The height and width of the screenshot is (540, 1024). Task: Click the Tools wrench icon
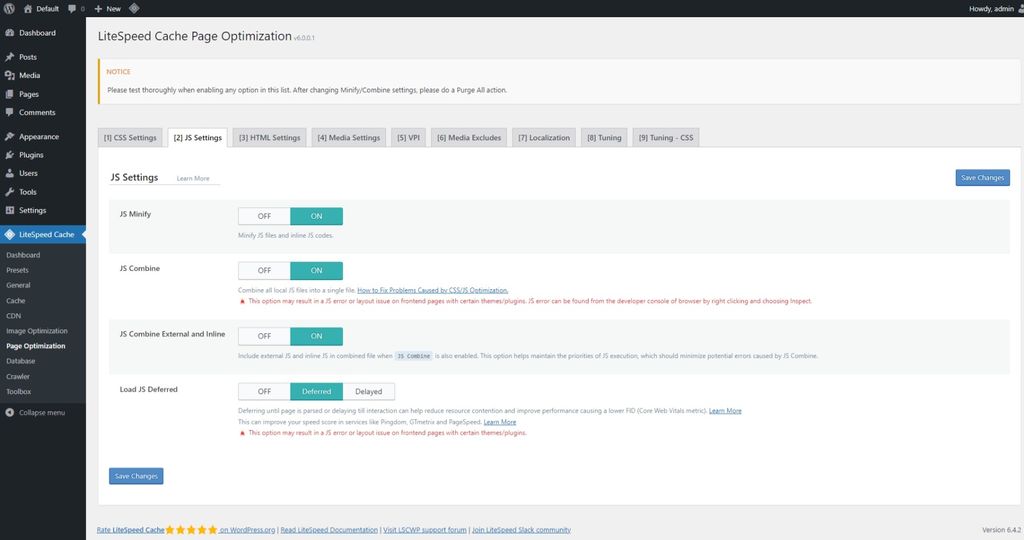click(10, 192)
